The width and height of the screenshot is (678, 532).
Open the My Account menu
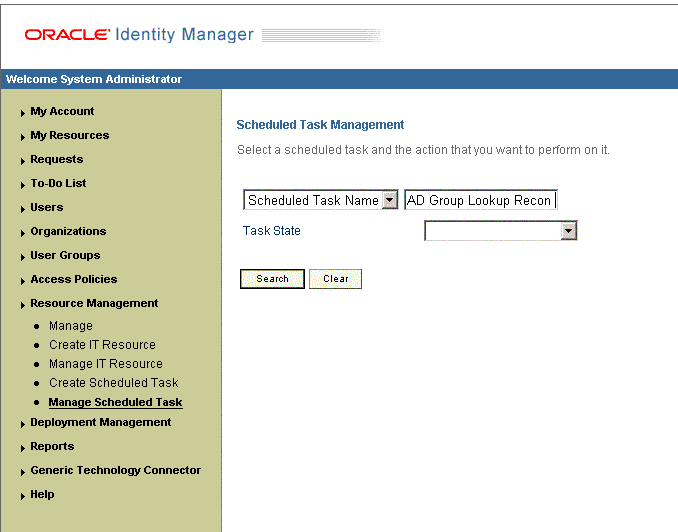(x=62, y=112)
